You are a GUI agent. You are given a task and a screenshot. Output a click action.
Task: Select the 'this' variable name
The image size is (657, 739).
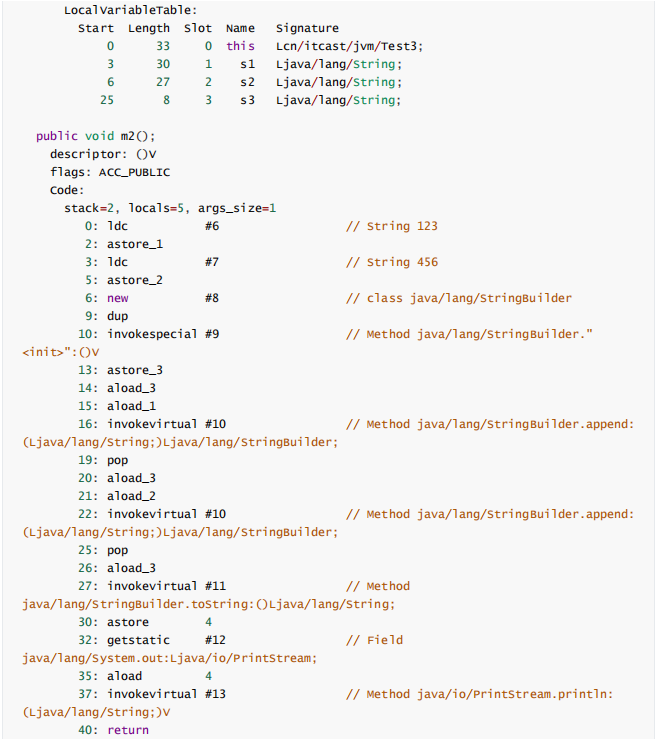click(240, 46)
